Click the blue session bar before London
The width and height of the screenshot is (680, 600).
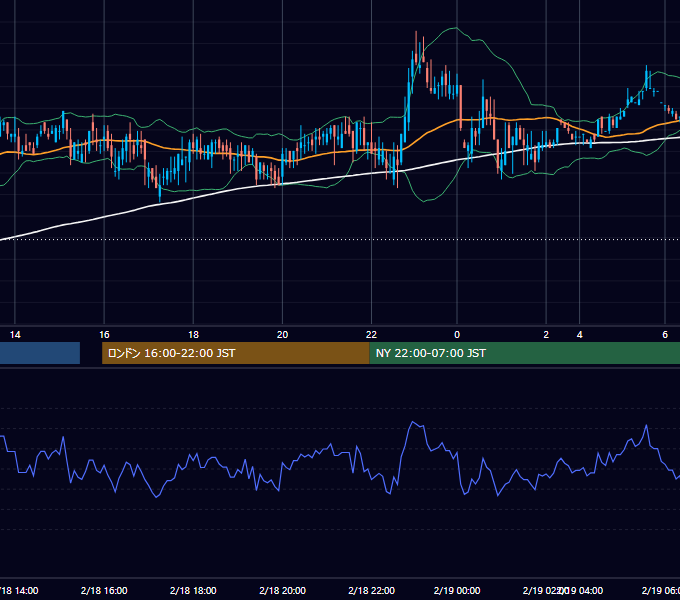(x=40, y=353)
